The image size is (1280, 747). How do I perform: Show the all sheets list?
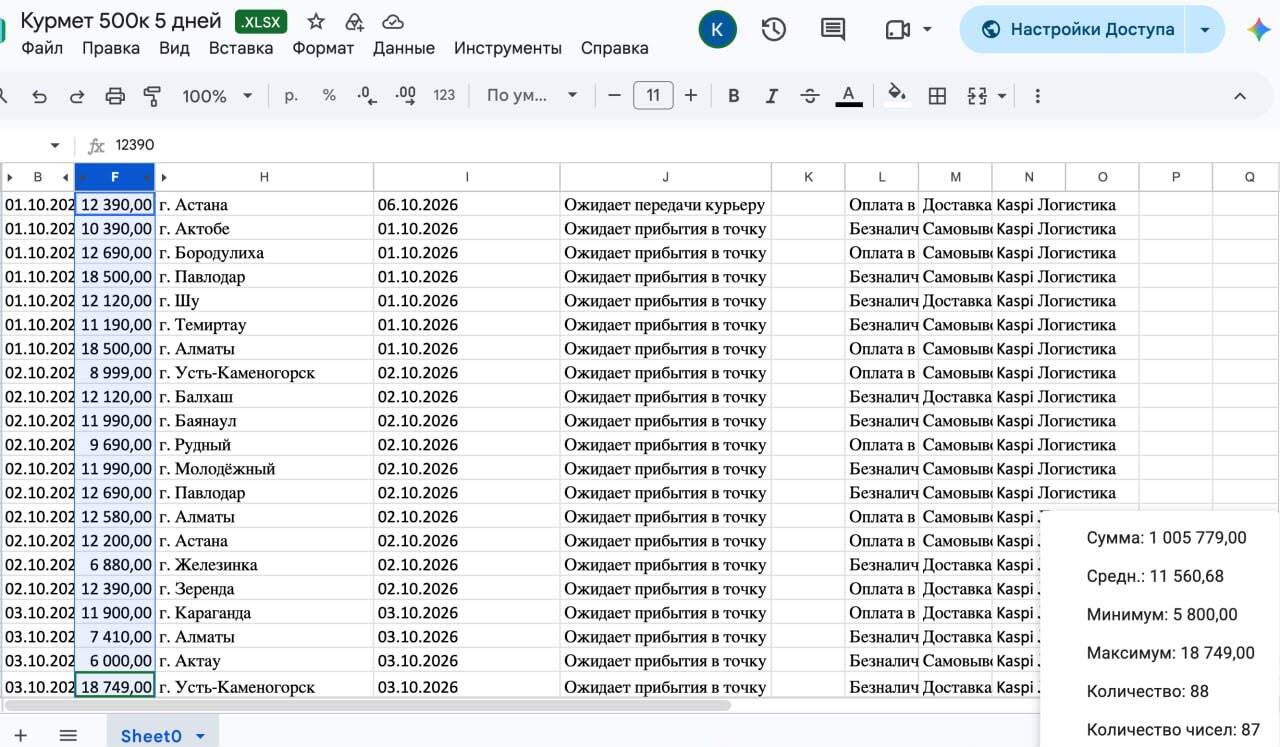[68, 735]
